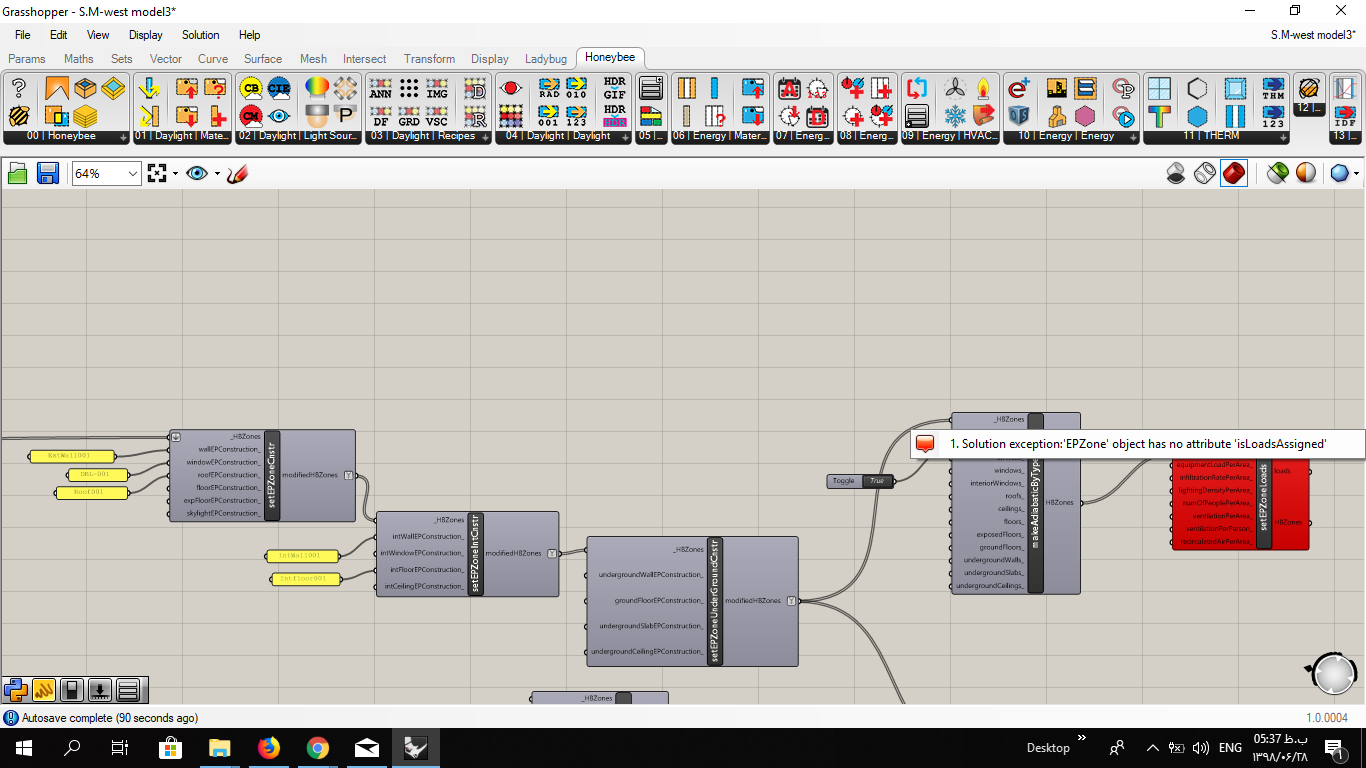This screenshot has width=1366, height=768.
Task: Toggle preview selected objects only
Action: tap(1277, 173)
